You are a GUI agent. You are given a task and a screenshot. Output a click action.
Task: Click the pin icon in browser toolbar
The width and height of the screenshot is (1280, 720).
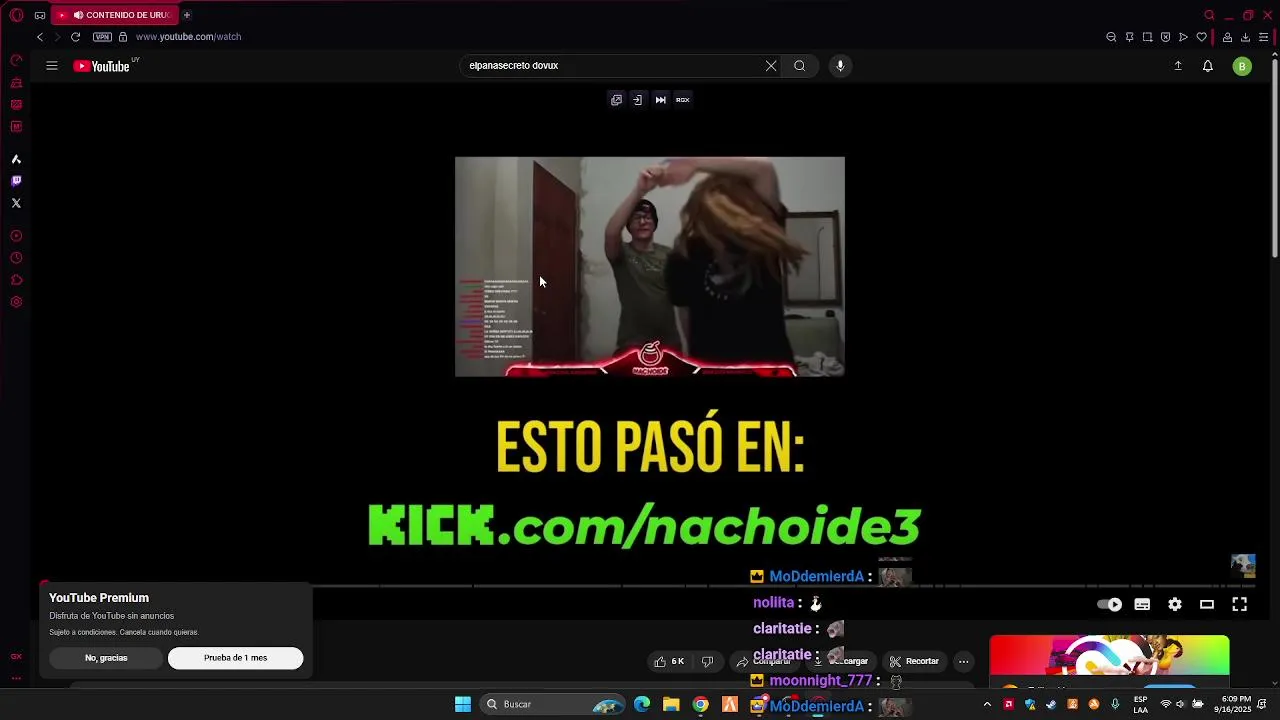(1129, 37)
